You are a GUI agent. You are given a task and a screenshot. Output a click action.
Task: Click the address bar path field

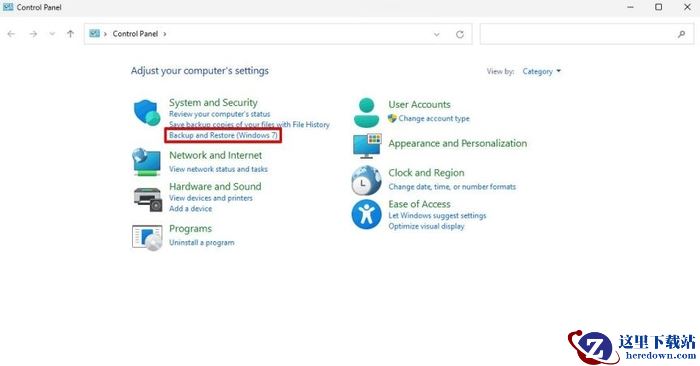click(278, 34)
